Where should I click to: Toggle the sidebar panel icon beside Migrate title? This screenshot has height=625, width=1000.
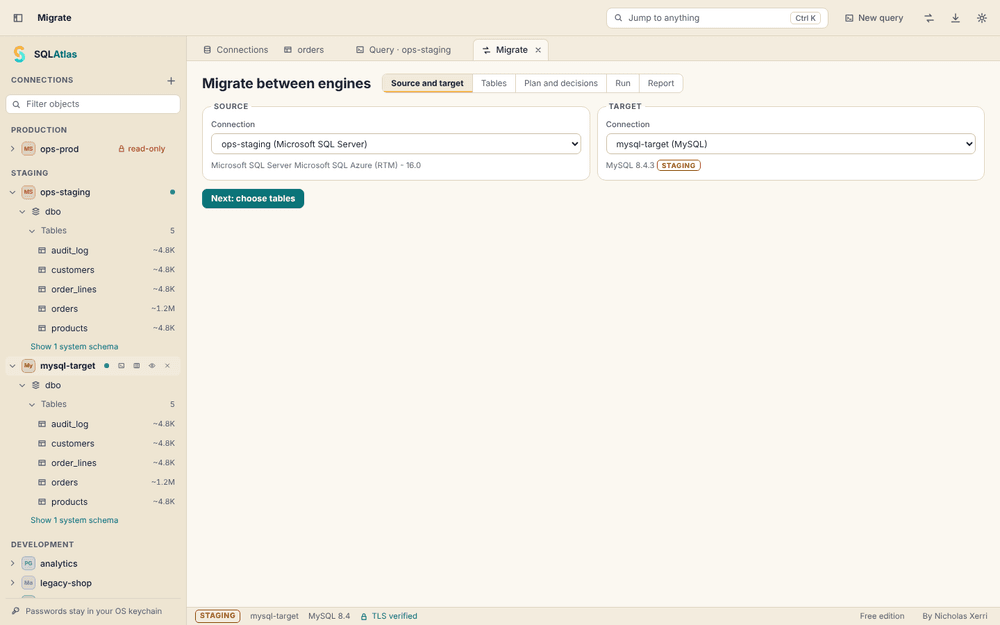click(x=18, y=18)
